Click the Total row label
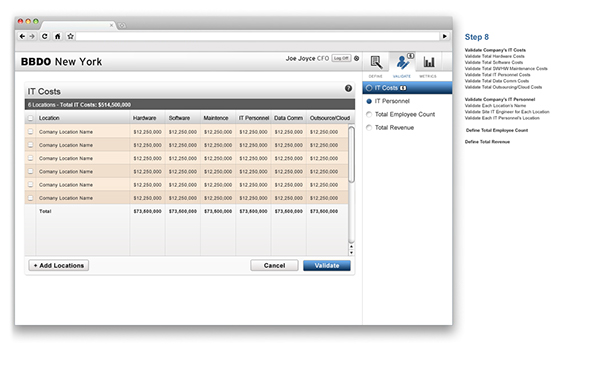This screenshot has height=388, width=600. pyautogui.click(x=45, y=211)
